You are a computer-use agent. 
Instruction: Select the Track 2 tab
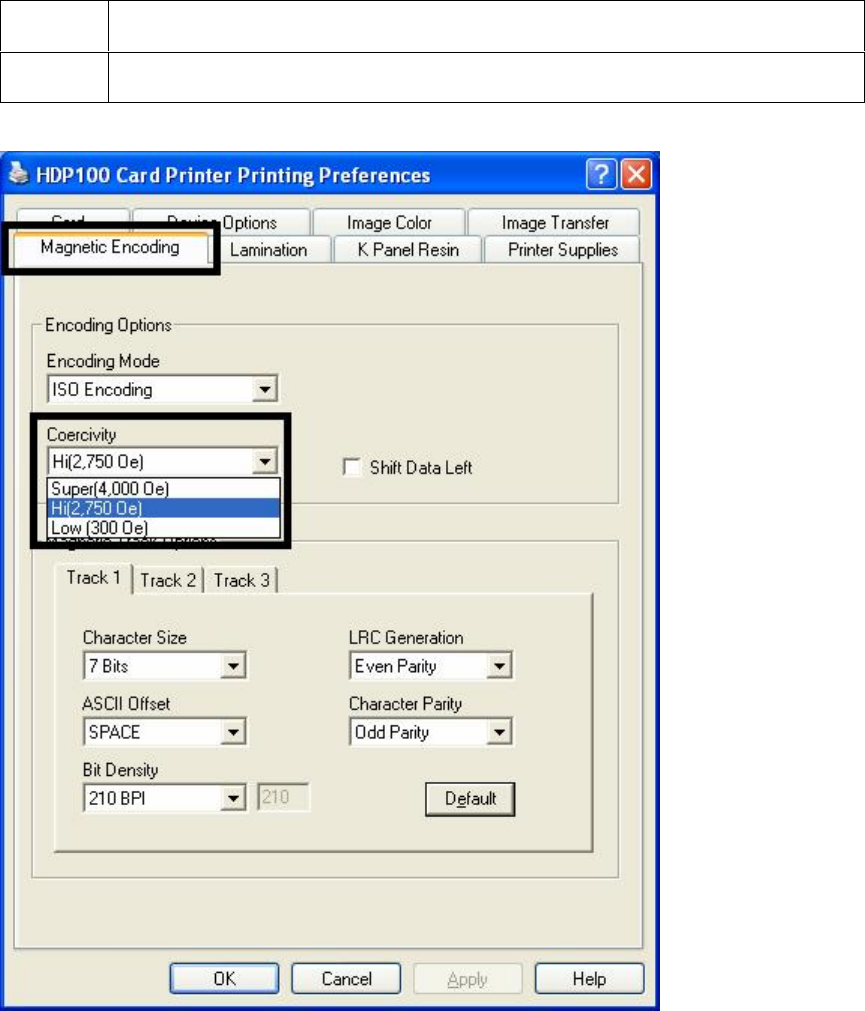168,580
